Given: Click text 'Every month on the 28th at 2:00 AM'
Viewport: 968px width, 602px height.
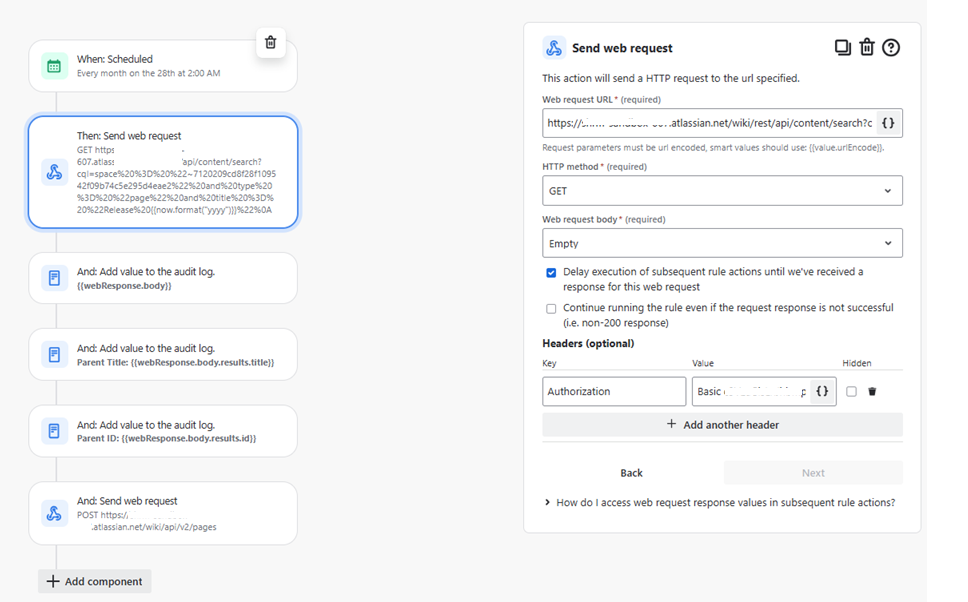Looking at the screenshot, I should coord(148,73).
